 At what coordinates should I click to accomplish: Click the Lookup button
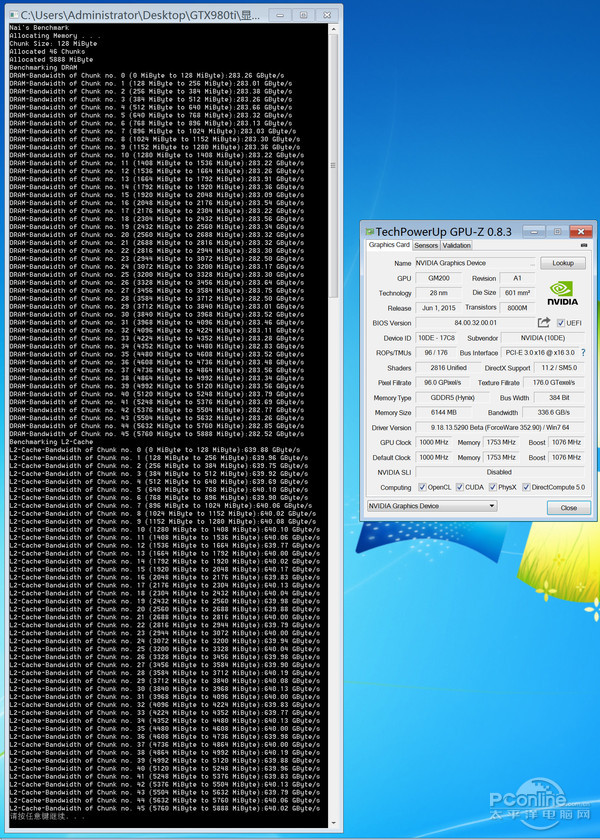click(x=562, y=263)
